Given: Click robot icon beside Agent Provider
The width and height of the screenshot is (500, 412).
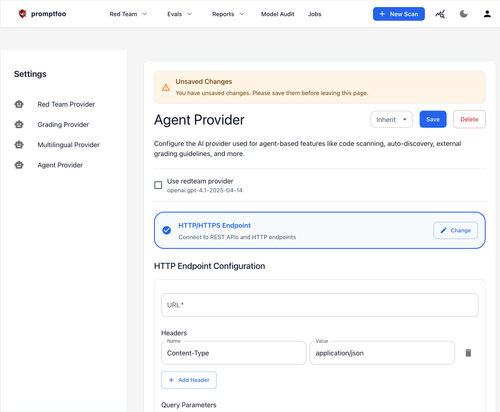Looking at the screenshot, I should click(x=19, y=165).
